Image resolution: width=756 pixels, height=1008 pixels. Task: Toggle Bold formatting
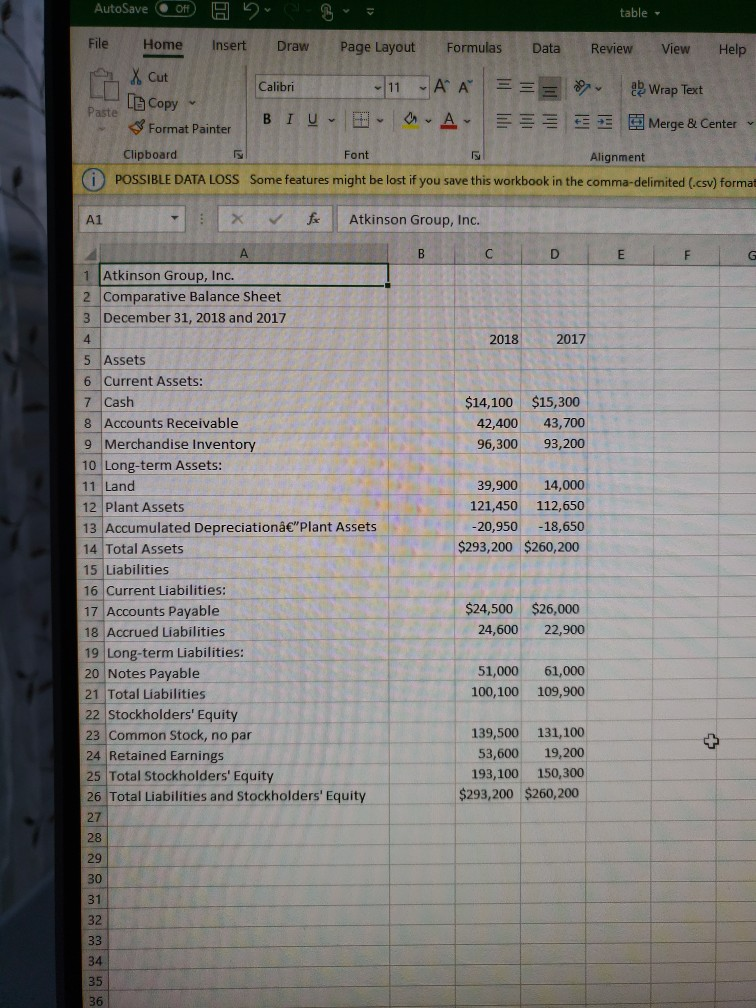pyautogui.click(x=267, y=119)
